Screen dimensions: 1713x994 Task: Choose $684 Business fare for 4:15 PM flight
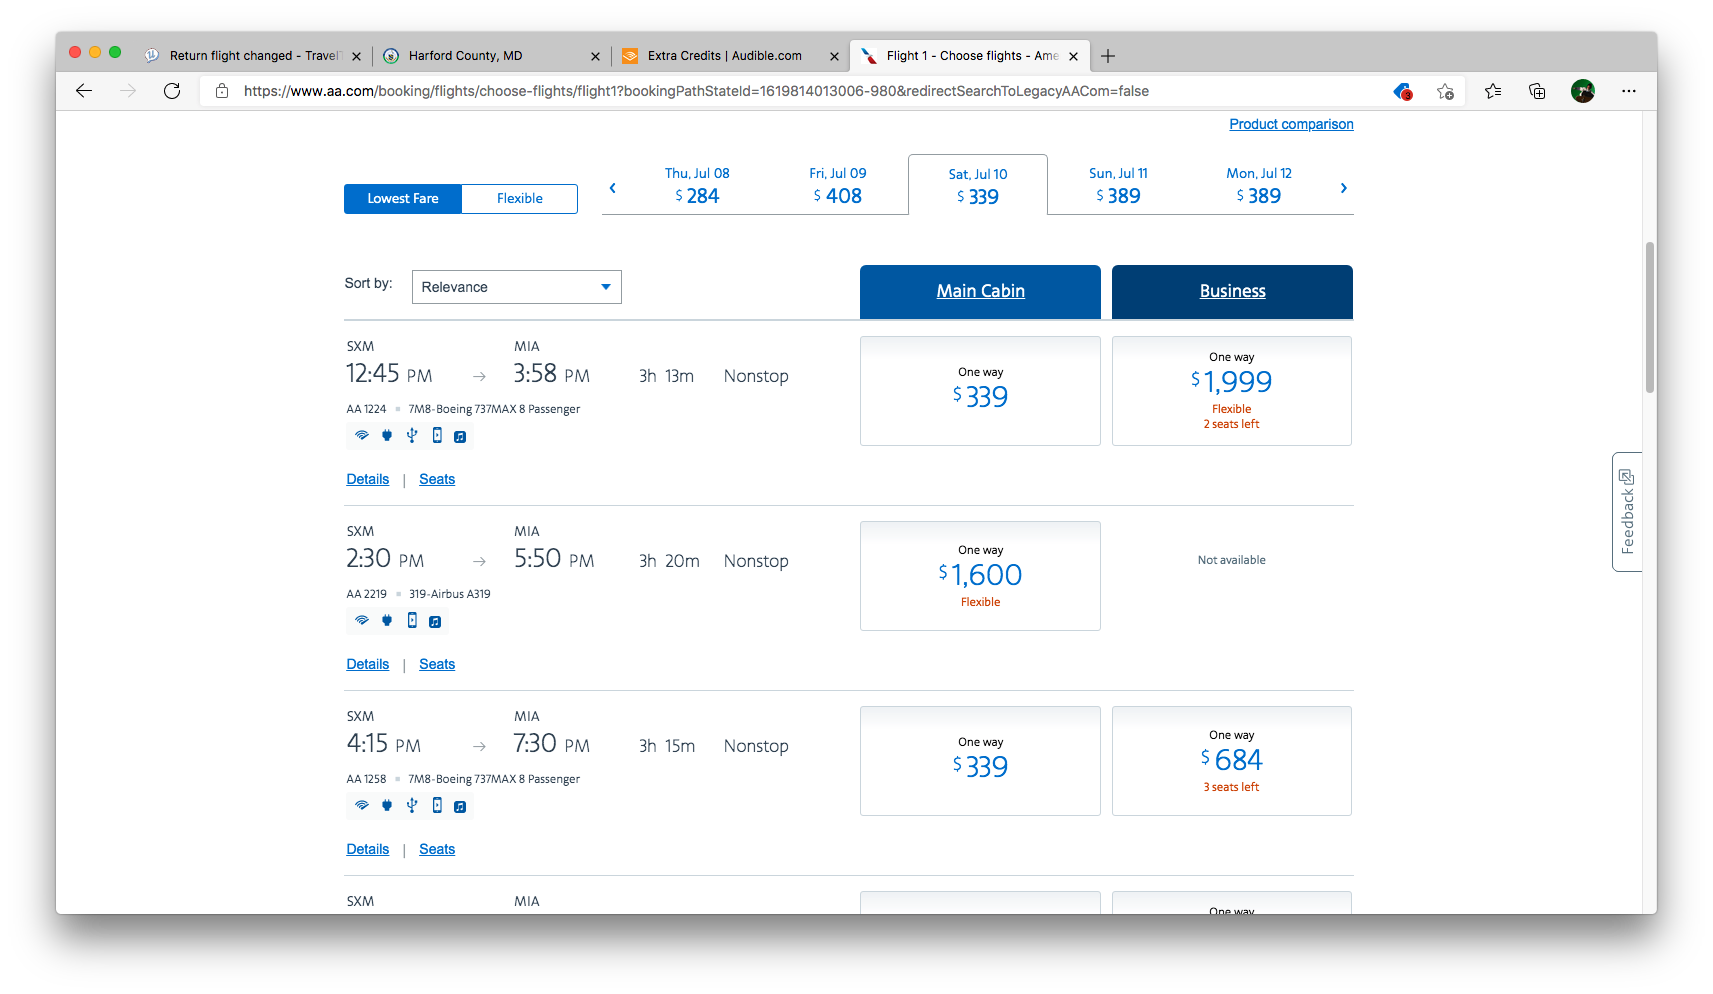tap(1232, 761)
